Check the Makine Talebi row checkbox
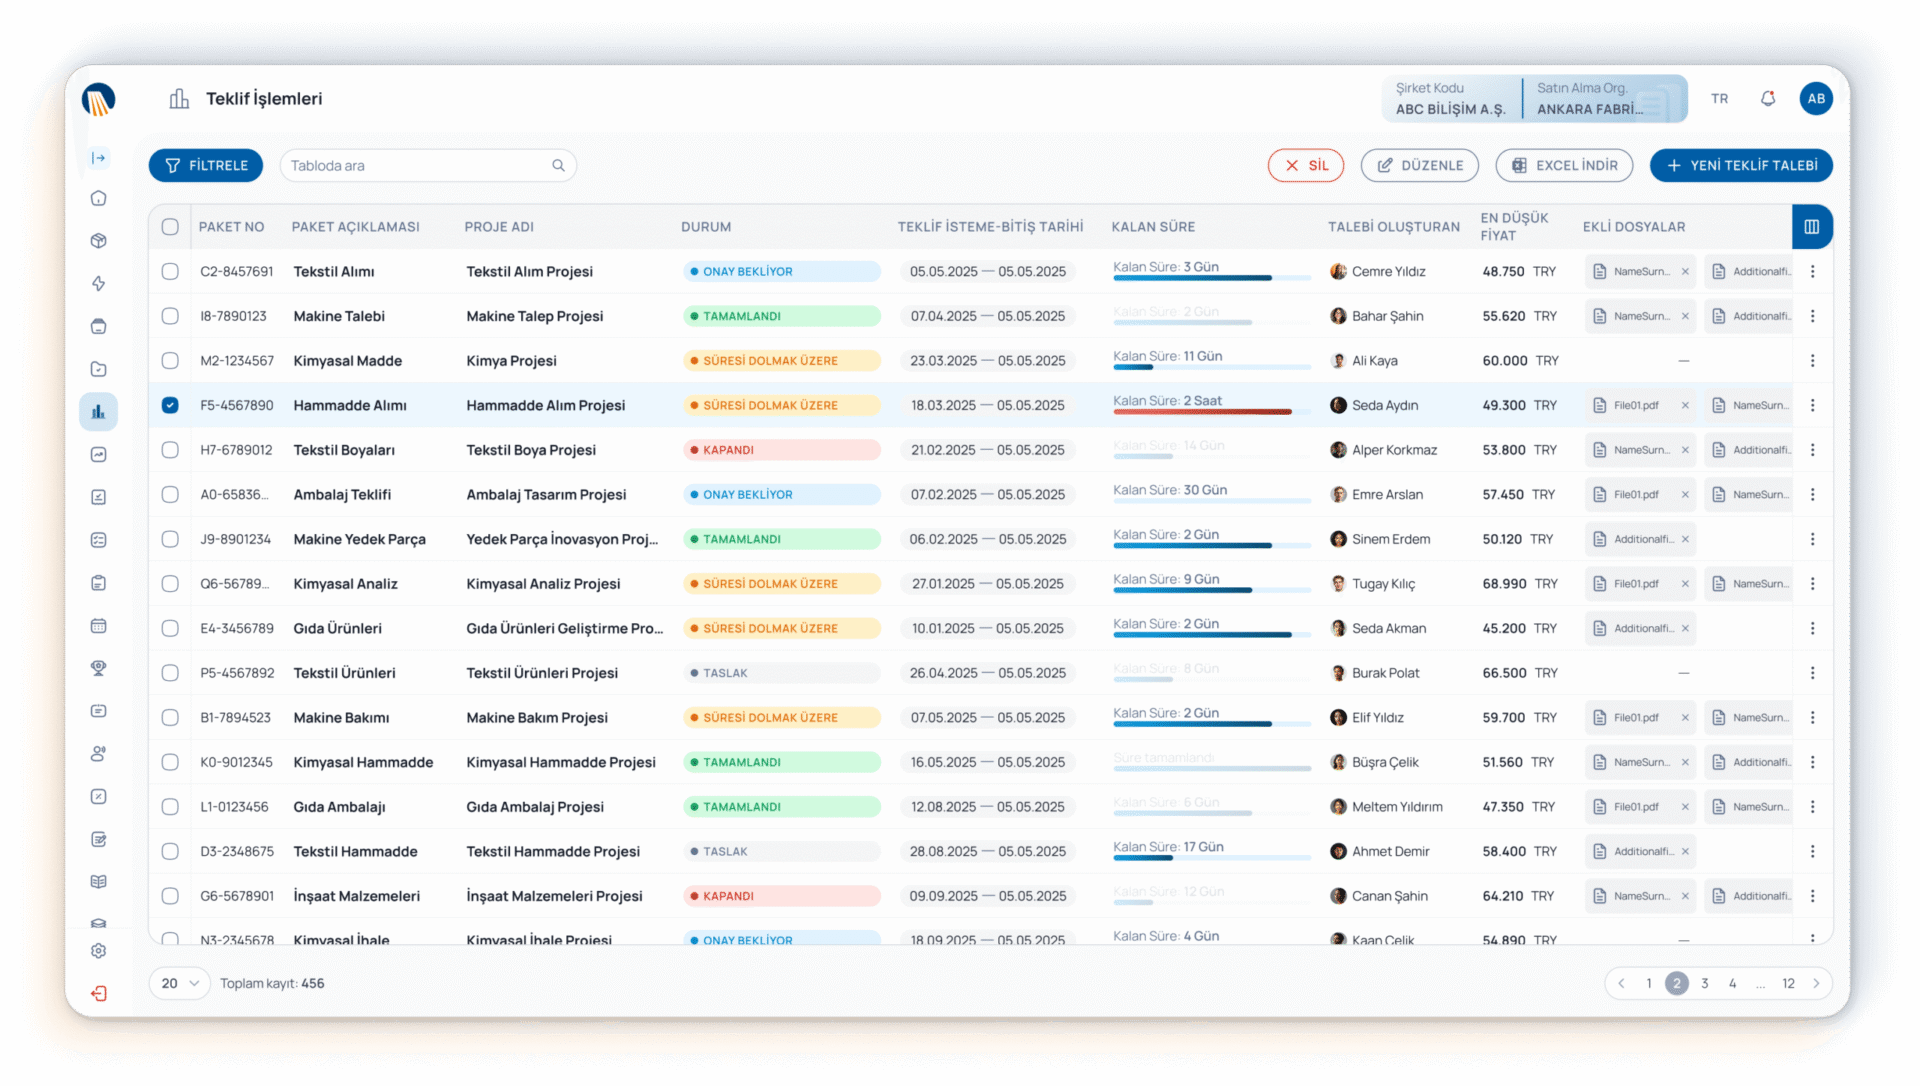The image size is (1920, 1086). tap(170, 316)
